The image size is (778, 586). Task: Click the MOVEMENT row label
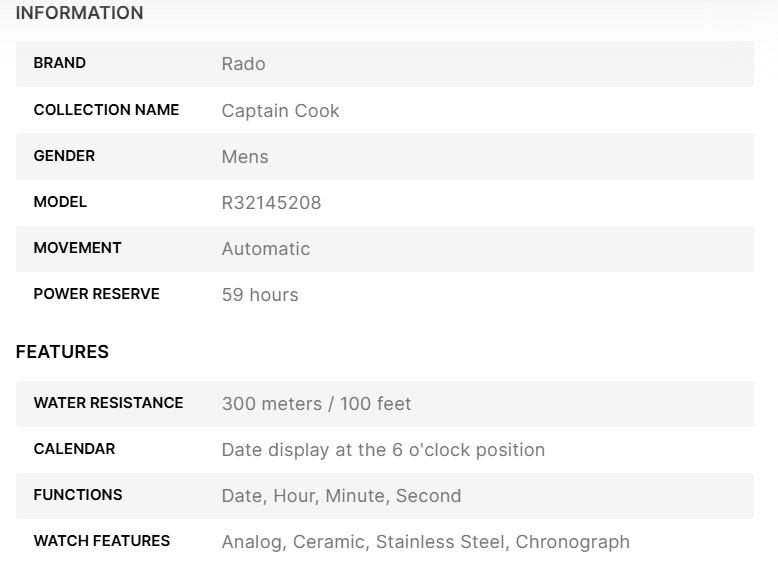77,248
